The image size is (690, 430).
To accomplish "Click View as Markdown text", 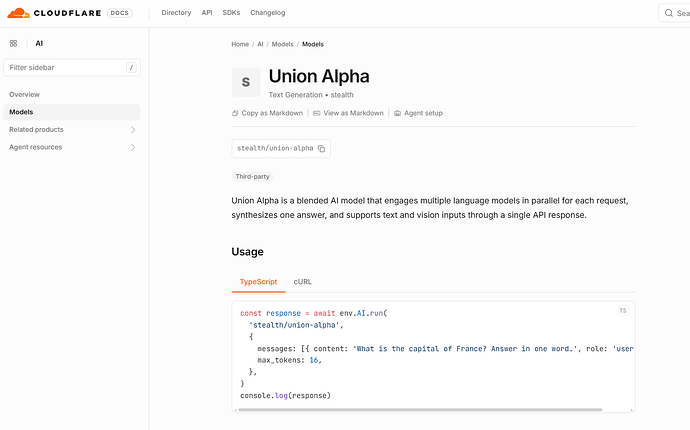I will click(353, 113).
